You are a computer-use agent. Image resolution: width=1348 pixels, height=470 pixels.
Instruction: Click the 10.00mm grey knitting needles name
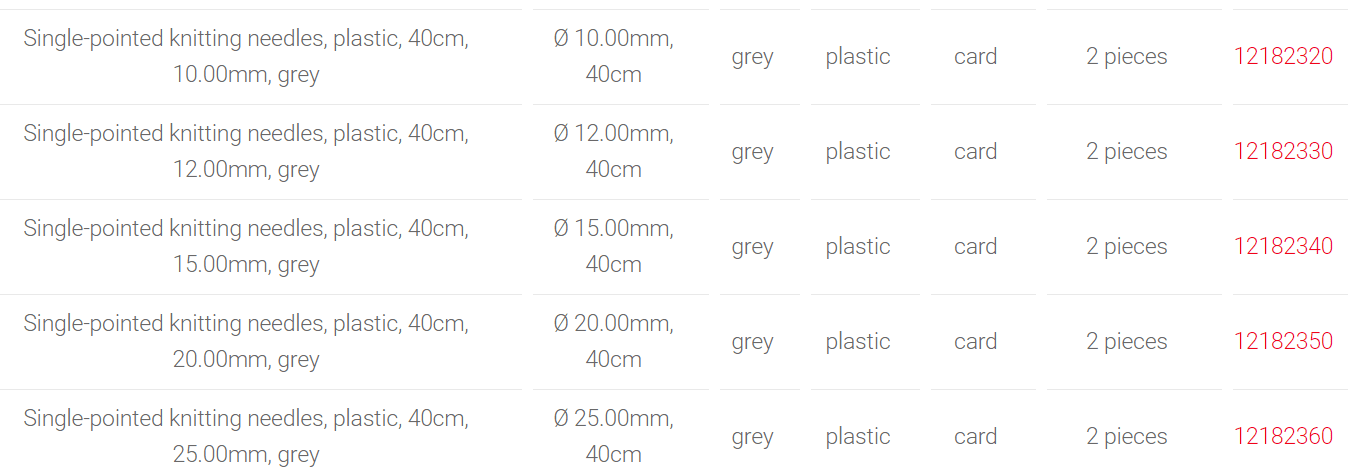(x=246, y=57)
